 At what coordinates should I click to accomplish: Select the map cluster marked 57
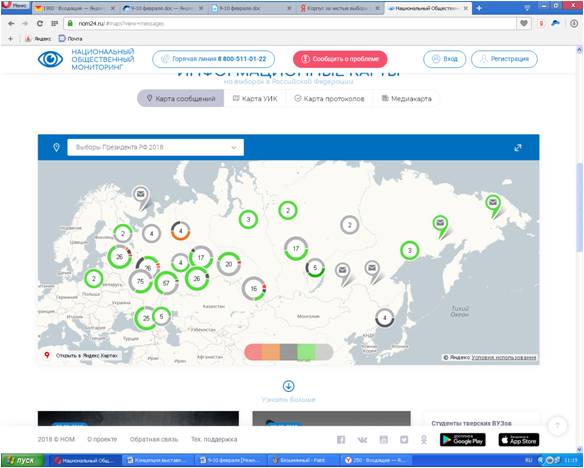click(166, 283)
